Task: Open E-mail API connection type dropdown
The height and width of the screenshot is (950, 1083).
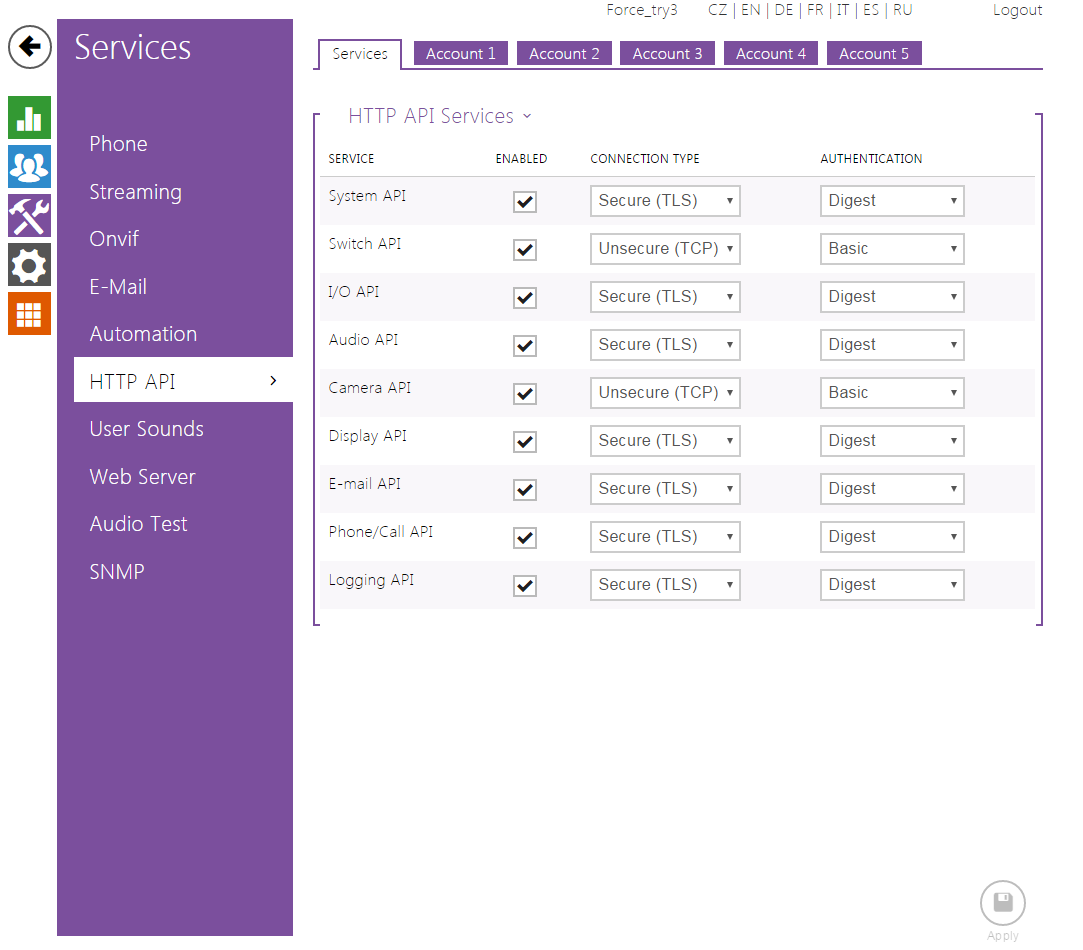Action: [x=665, y=489]
